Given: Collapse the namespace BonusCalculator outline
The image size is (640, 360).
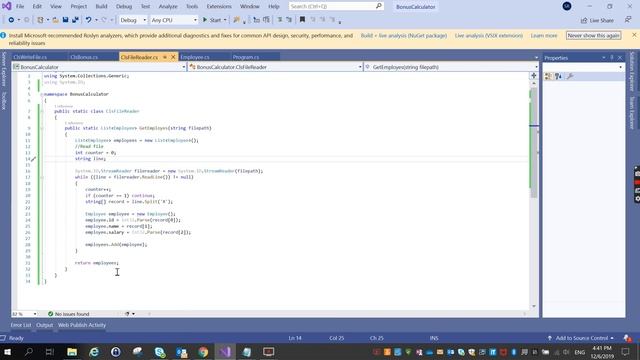Looking at the screenshot, I should pos(41,94).
